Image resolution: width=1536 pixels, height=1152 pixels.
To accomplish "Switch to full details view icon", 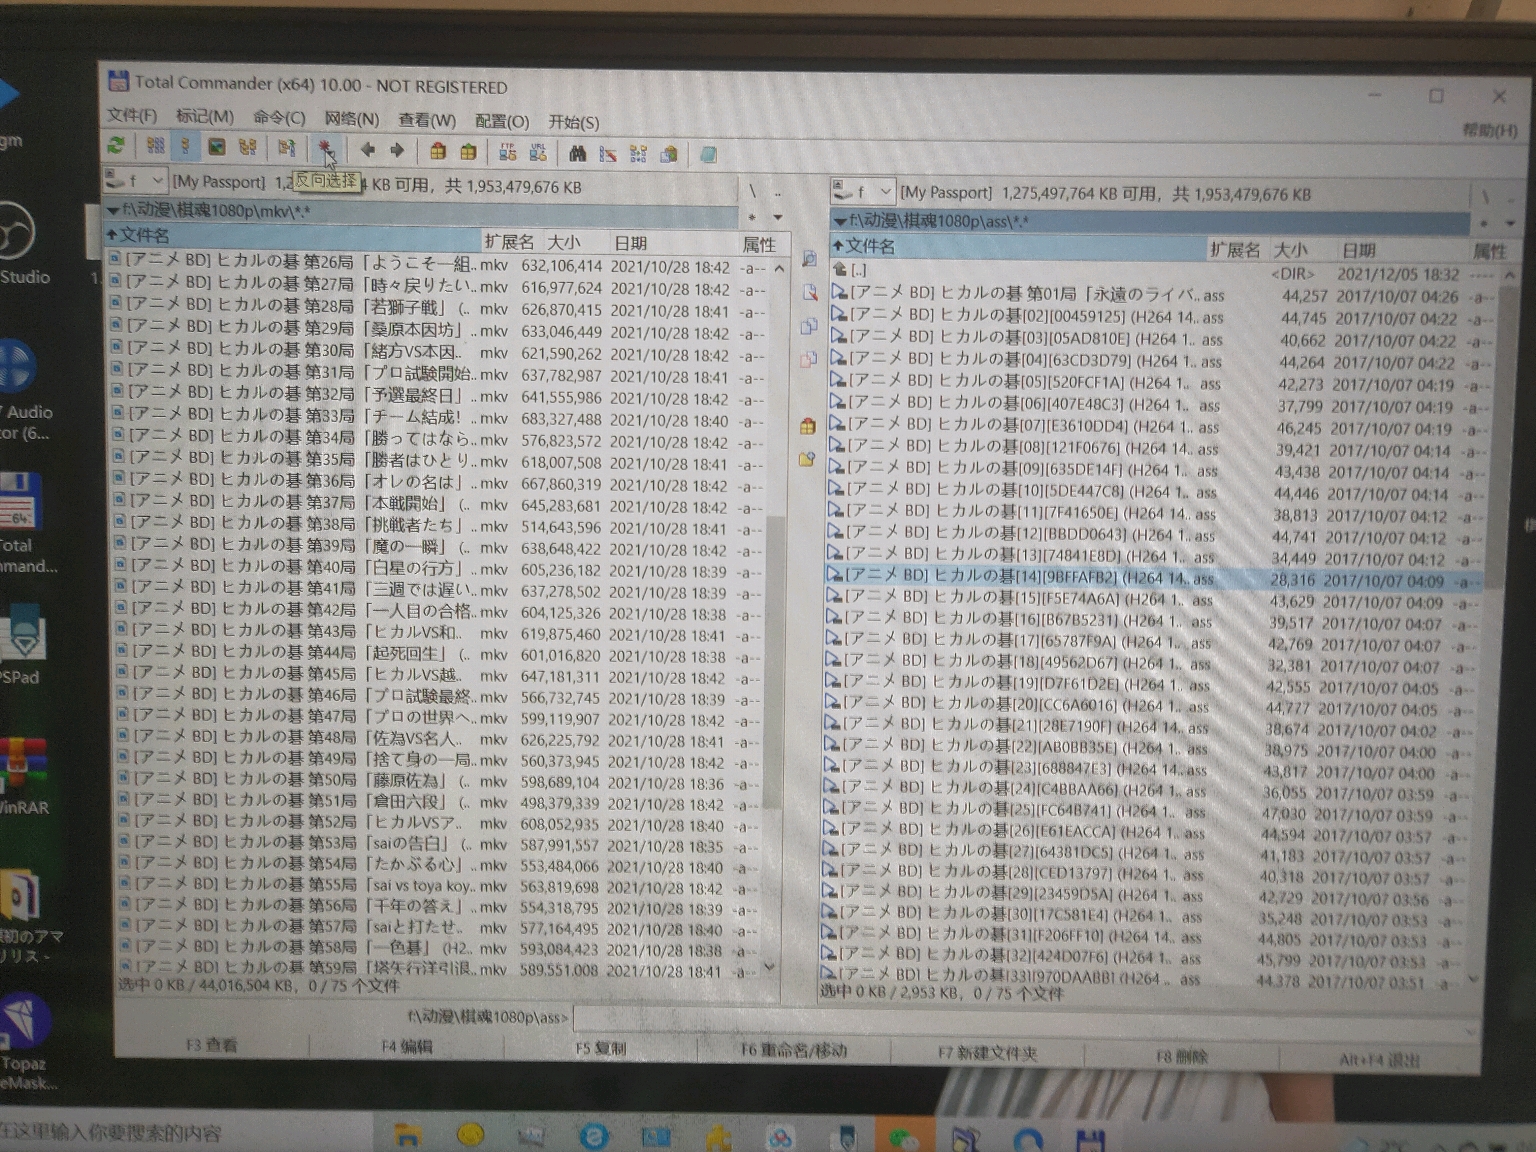I will point(185,146).
